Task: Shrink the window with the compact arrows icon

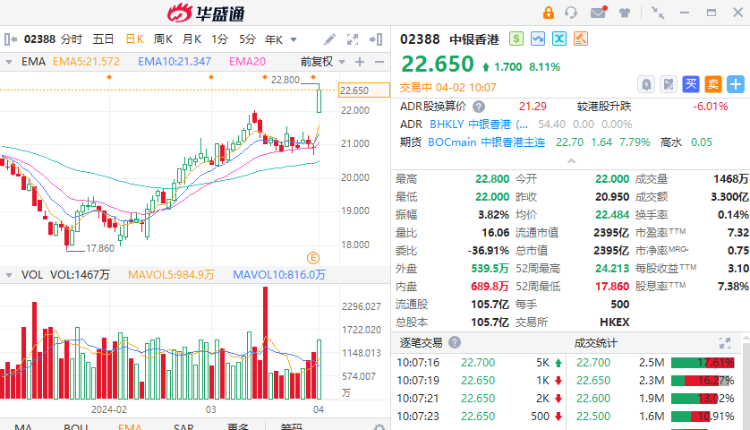Action: (658, 13)
